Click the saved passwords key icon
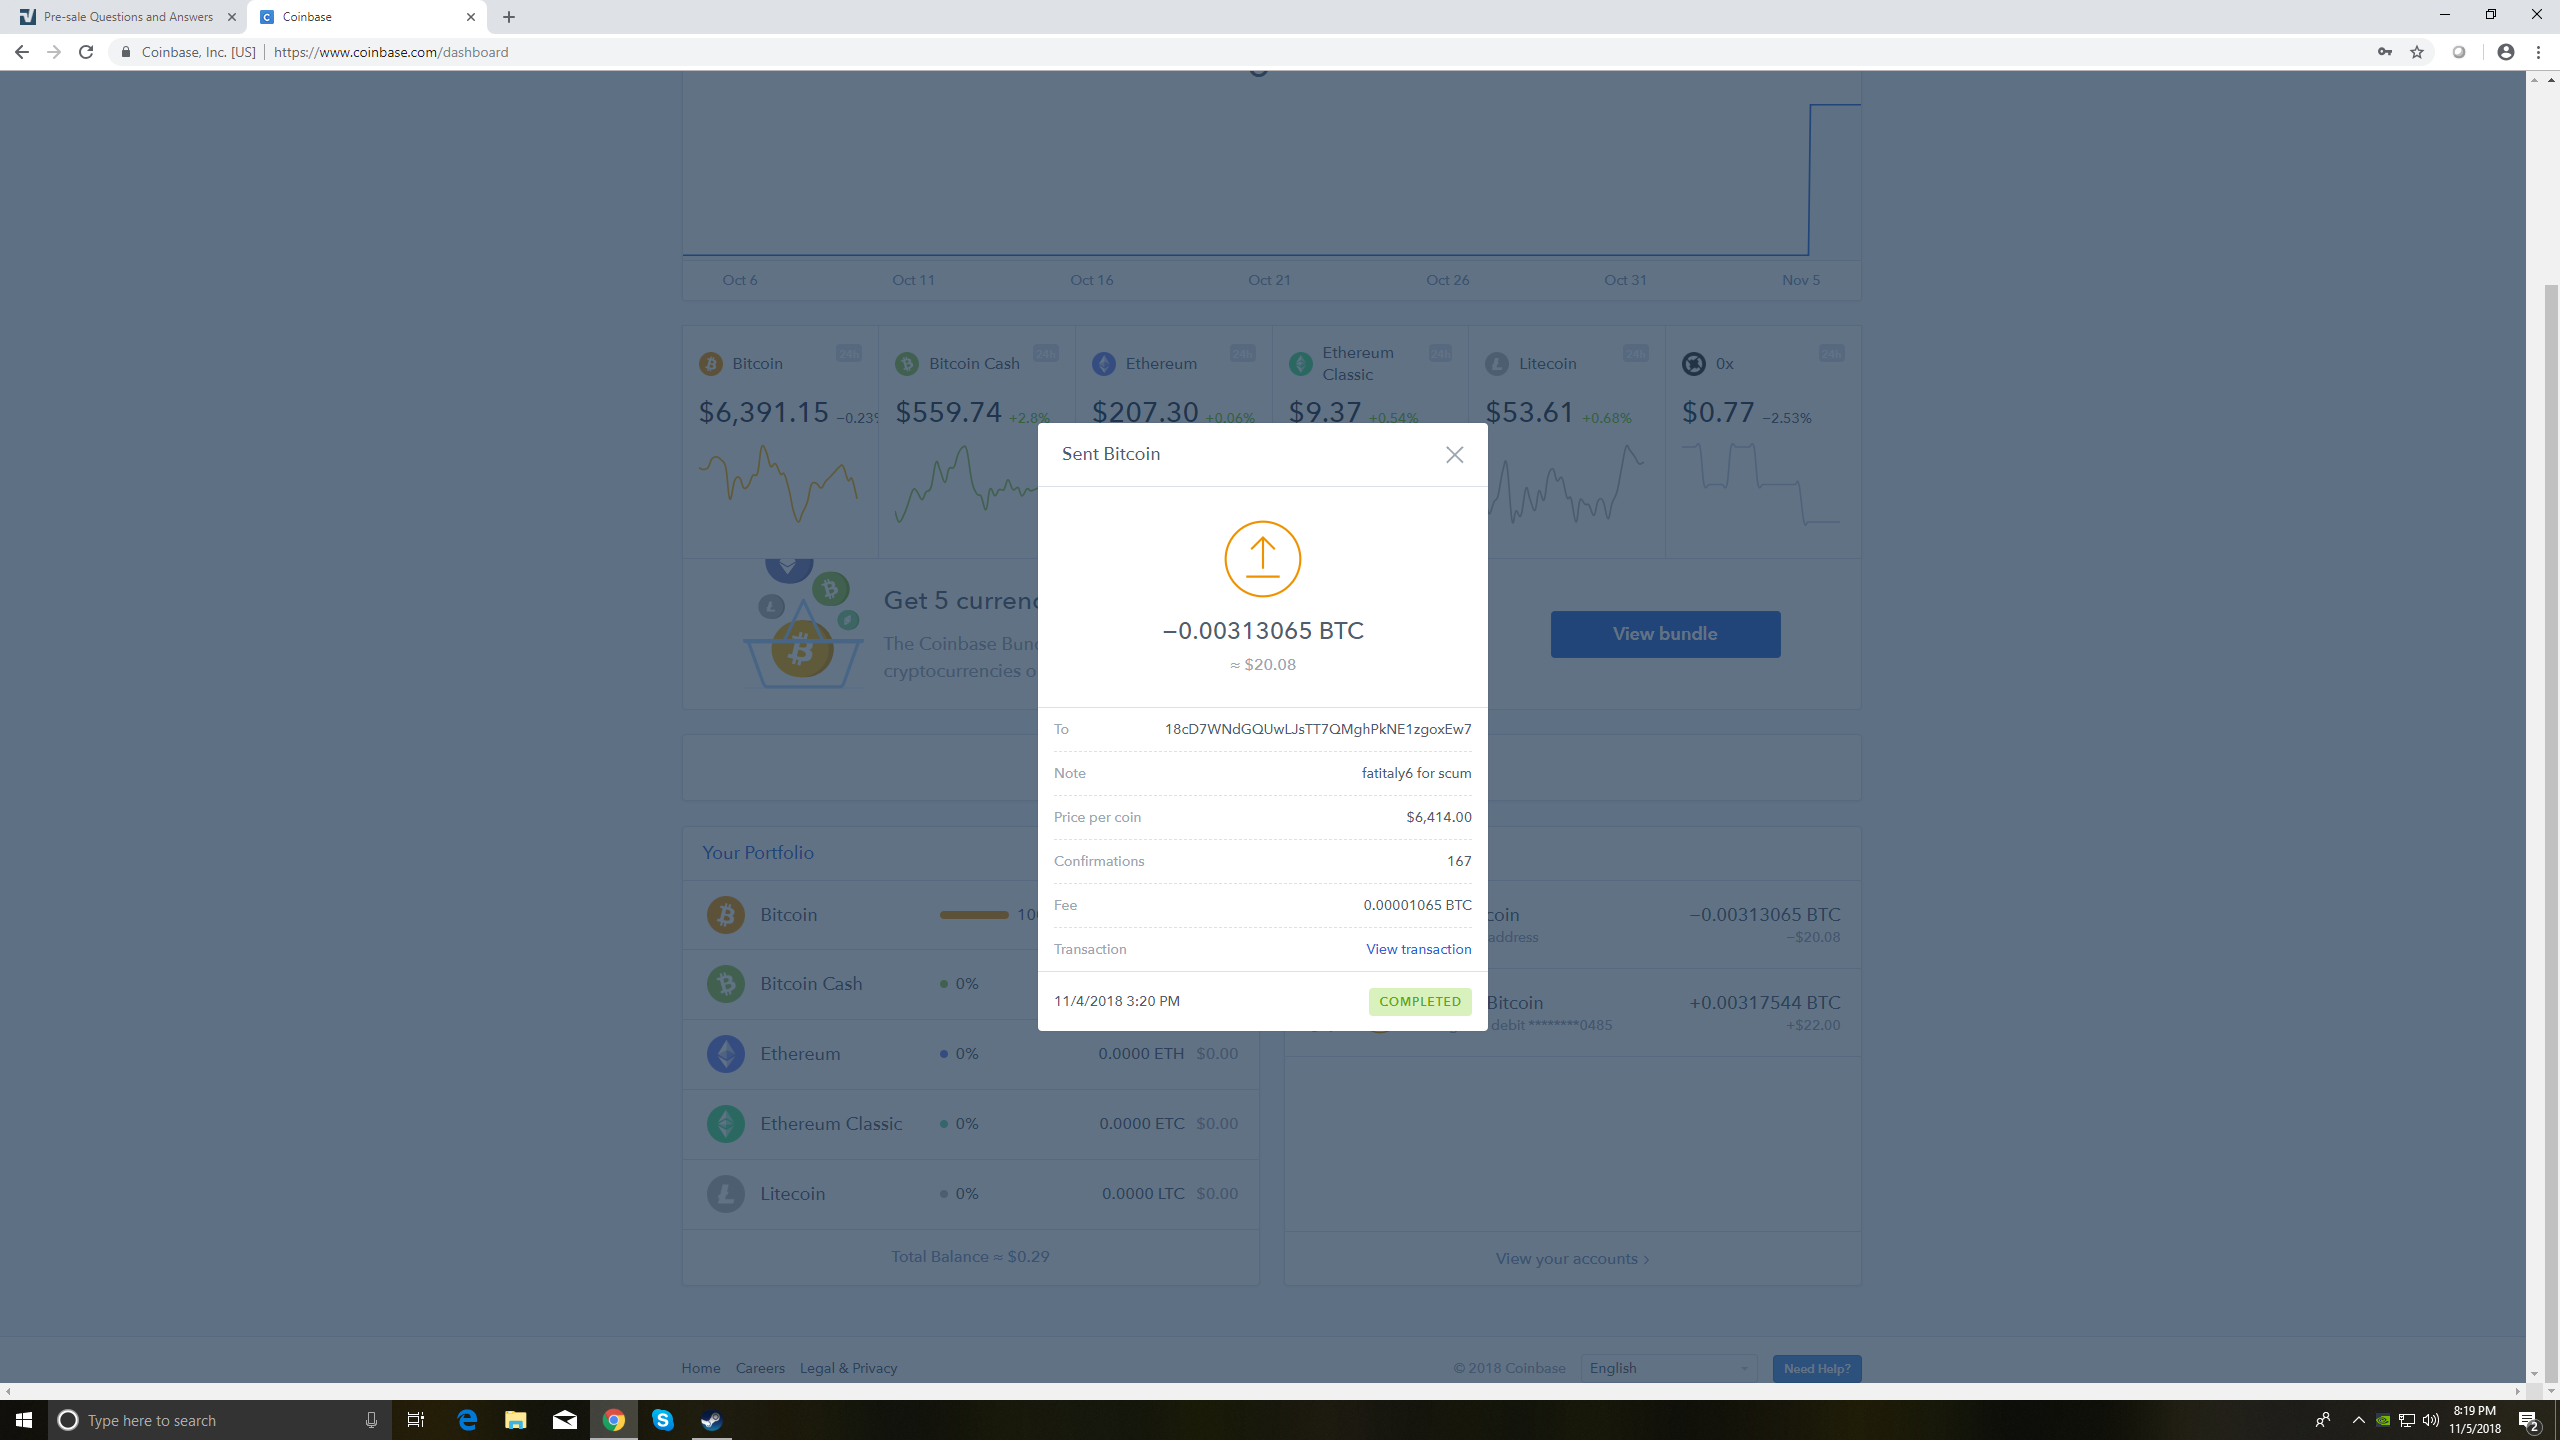This screenshot has height=1440, width=2560. click(2385, 52)
